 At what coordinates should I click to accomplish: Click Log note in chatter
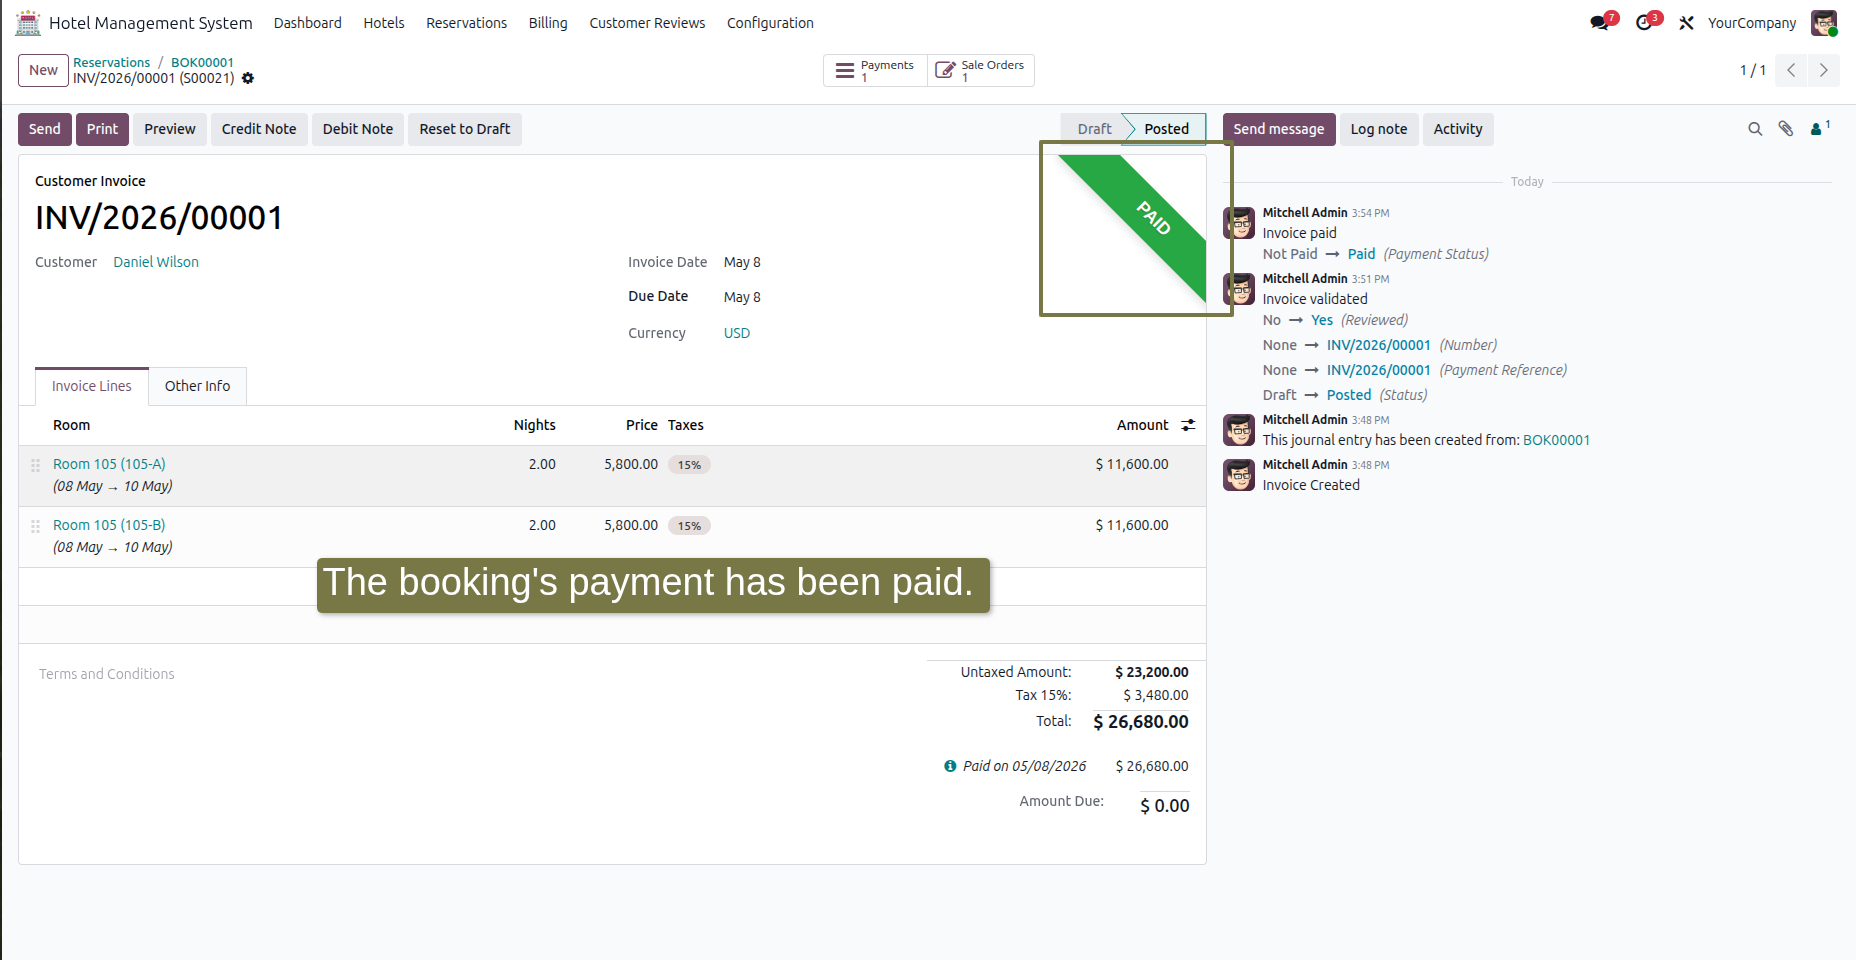pyautogui.click(x=1379, y=129)
